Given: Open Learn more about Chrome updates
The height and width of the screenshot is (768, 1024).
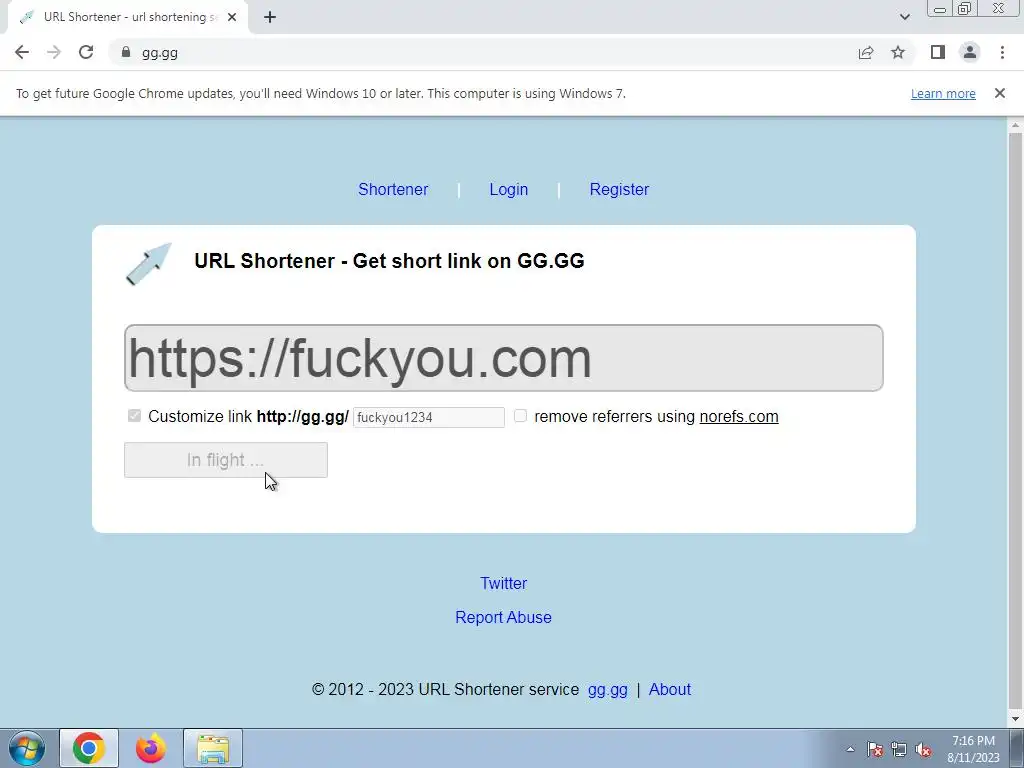Looking at the screenshot, I should pyautogui.click(x=943, y=93).
